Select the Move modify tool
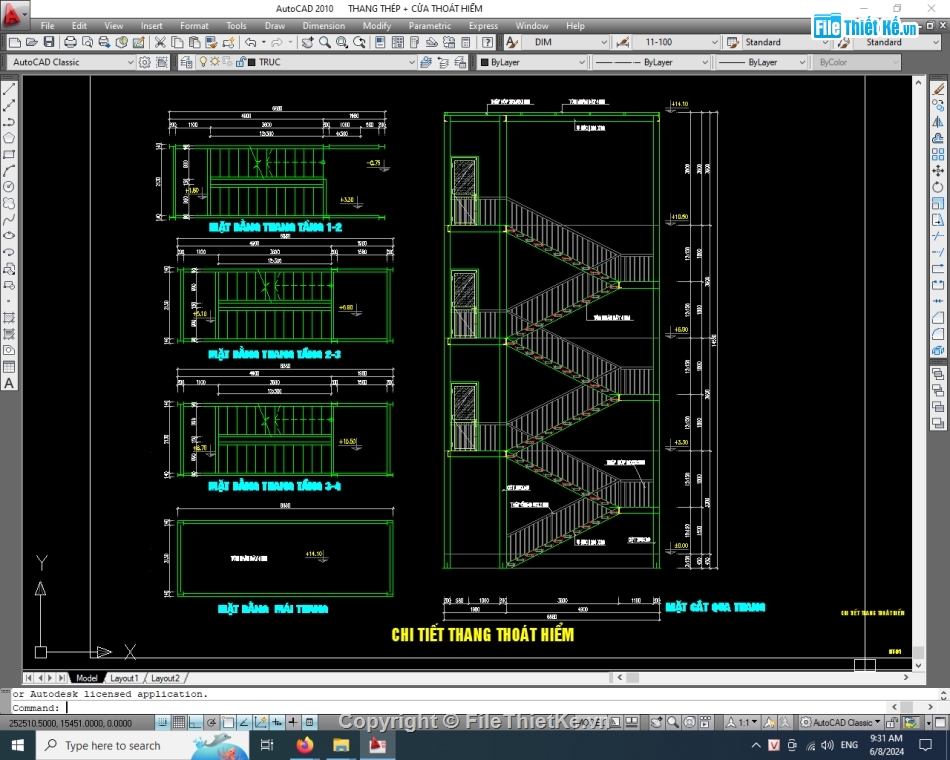The width and height of the screenshot is (950, 760). 938,171
